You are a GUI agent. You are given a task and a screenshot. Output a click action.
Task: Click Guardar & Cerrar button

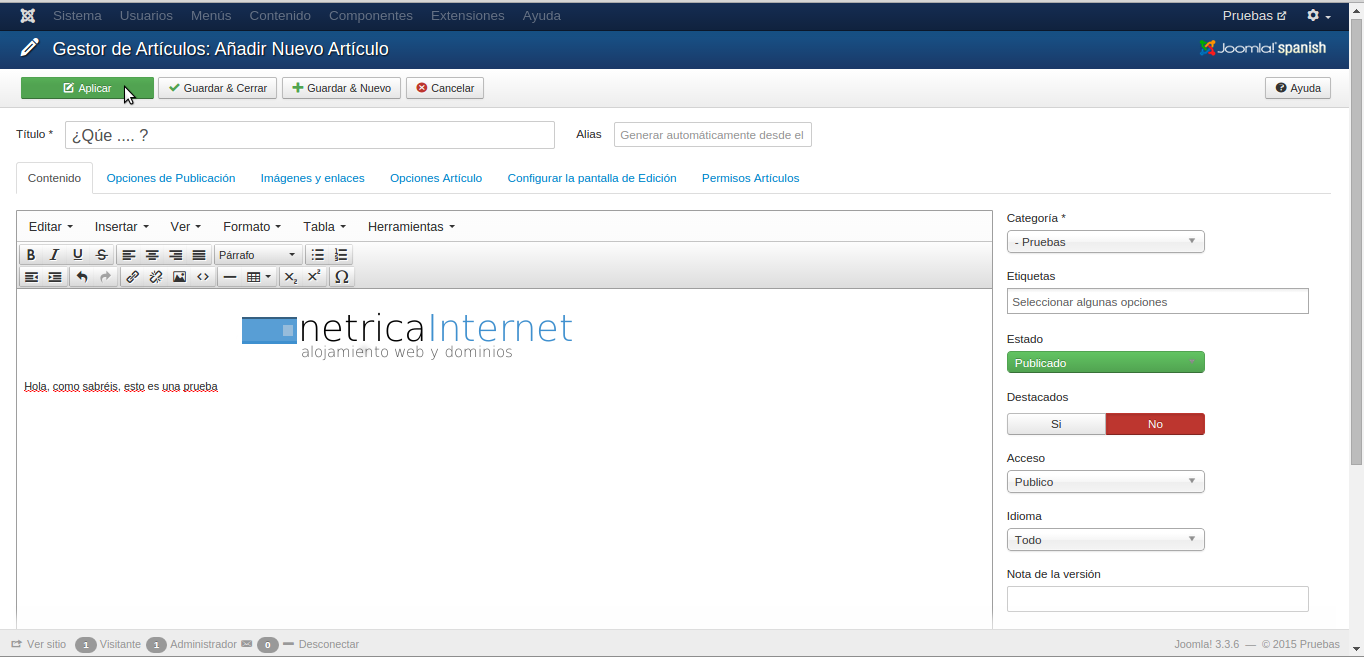click(217, 88)
